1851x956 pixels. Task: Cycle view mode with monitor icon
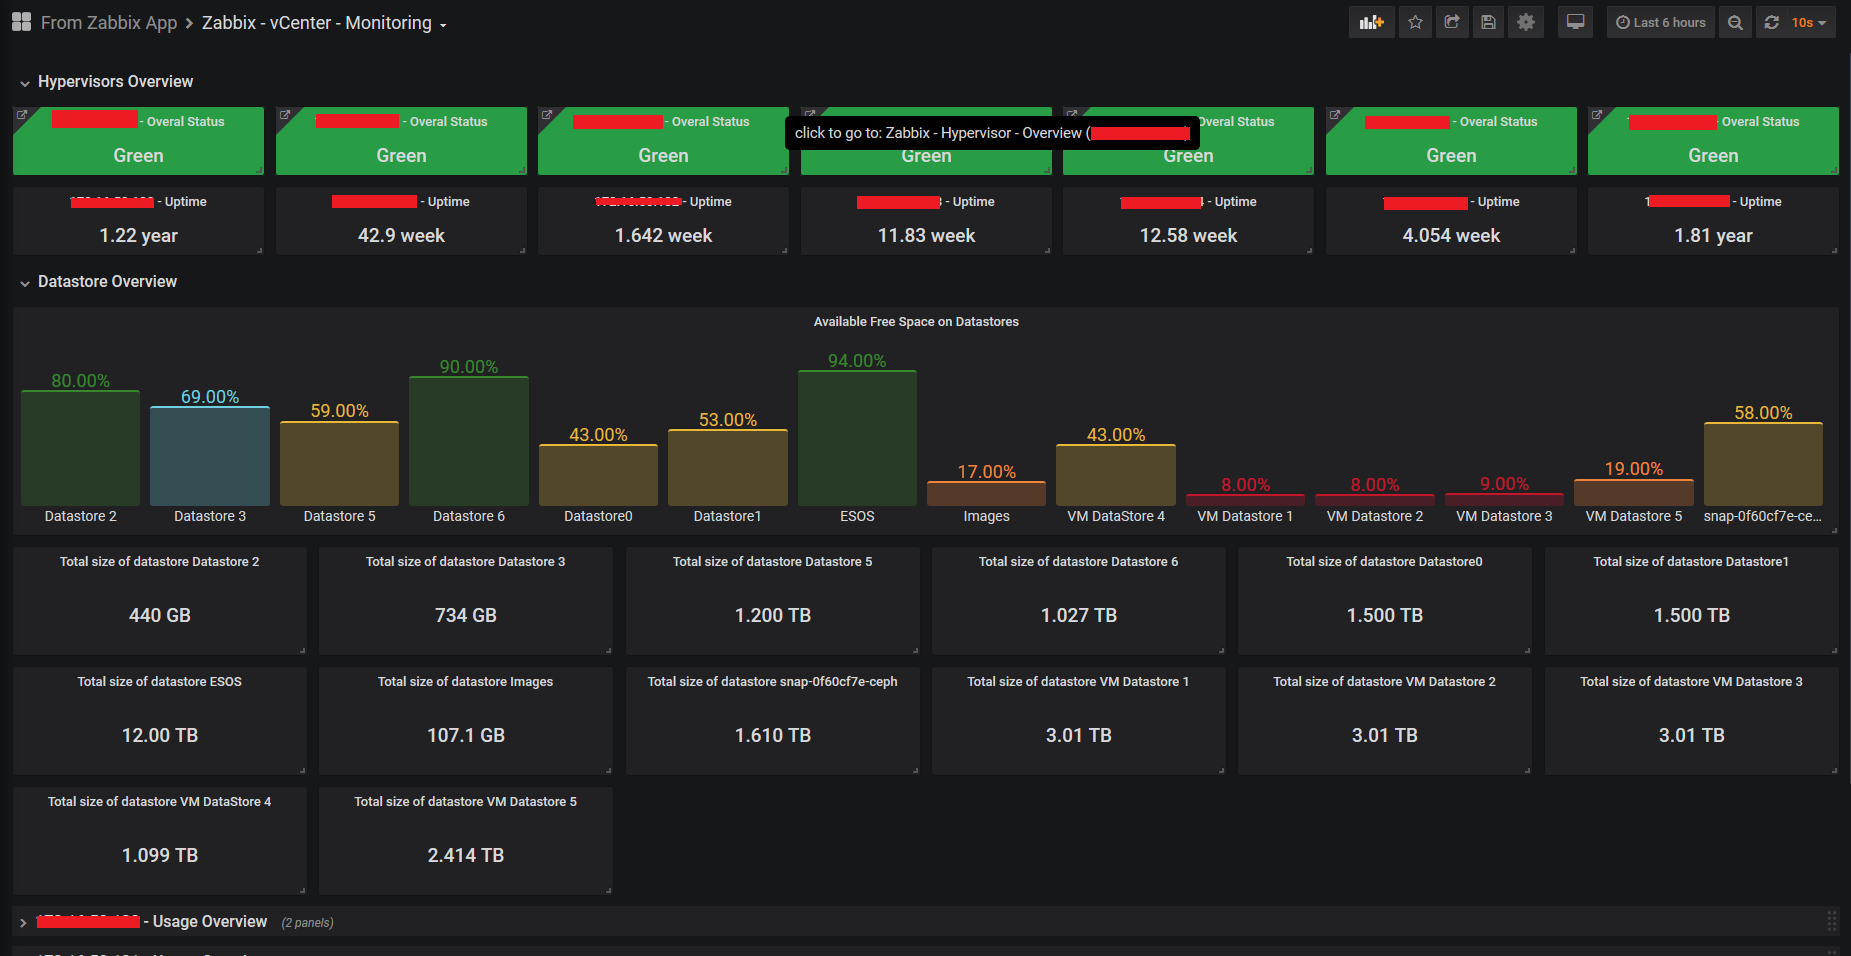1575,22
